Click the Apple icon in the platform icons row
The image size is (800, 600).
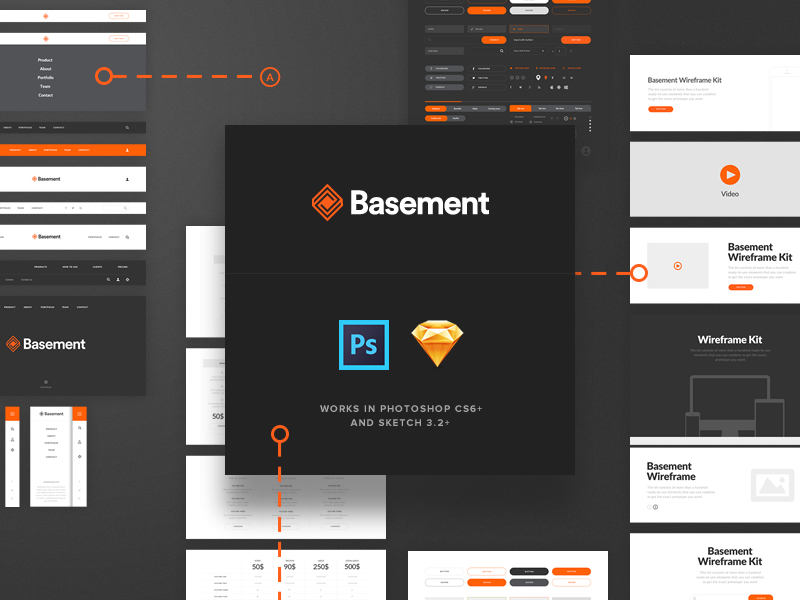coord(551,88)
